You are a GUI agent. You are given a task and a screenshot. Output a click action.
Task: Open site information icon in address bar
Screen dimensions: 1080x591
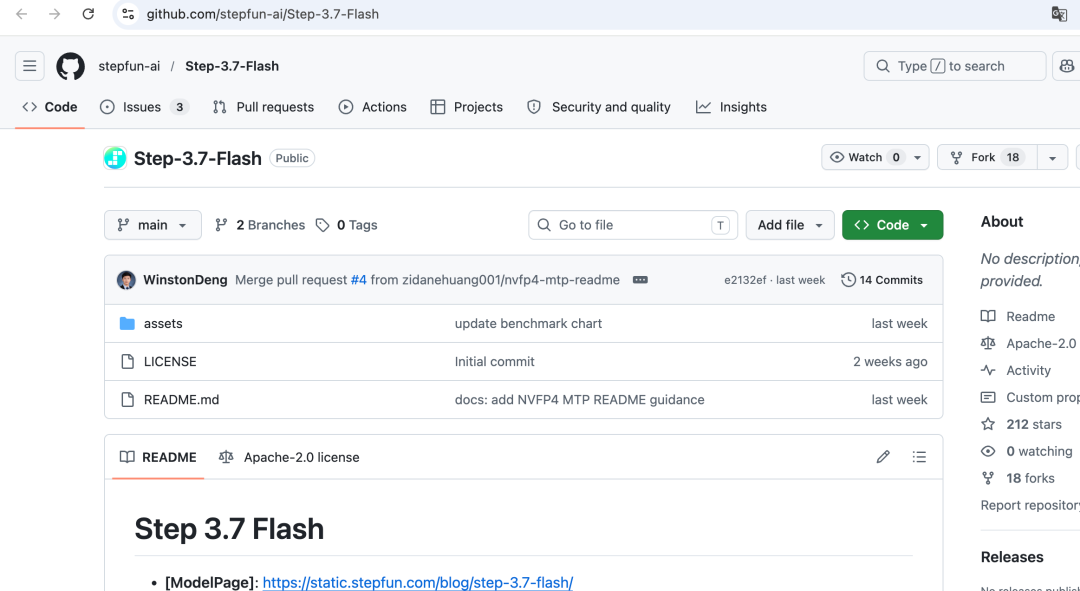pyautogui.click(x=128, y=14)
